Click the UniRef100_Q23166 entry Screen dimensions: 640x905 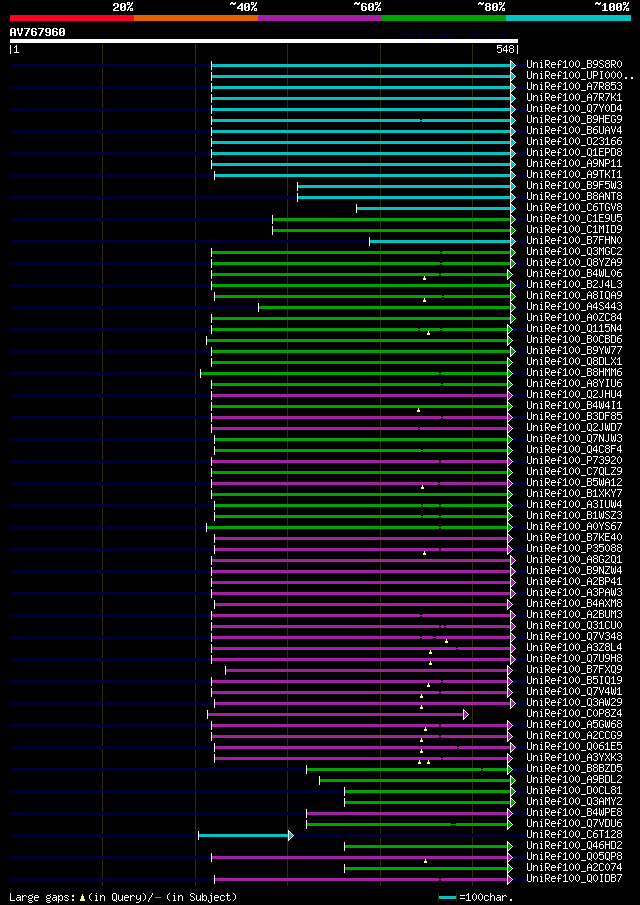(574, 141)
